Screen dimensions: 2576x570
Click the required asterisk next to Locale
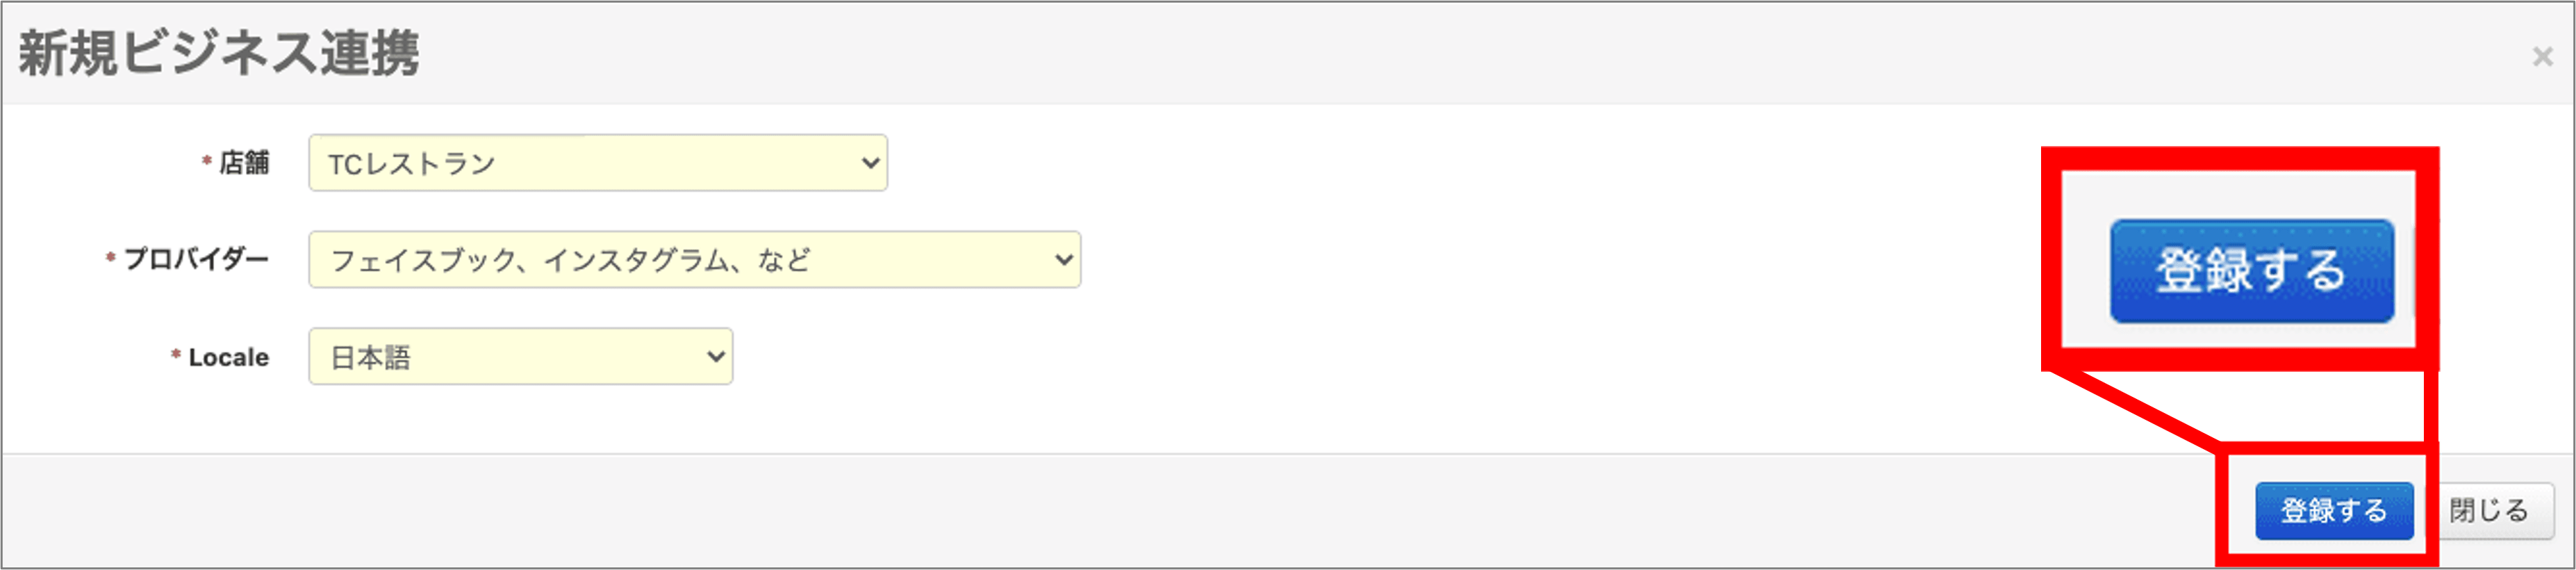point(176,355)
